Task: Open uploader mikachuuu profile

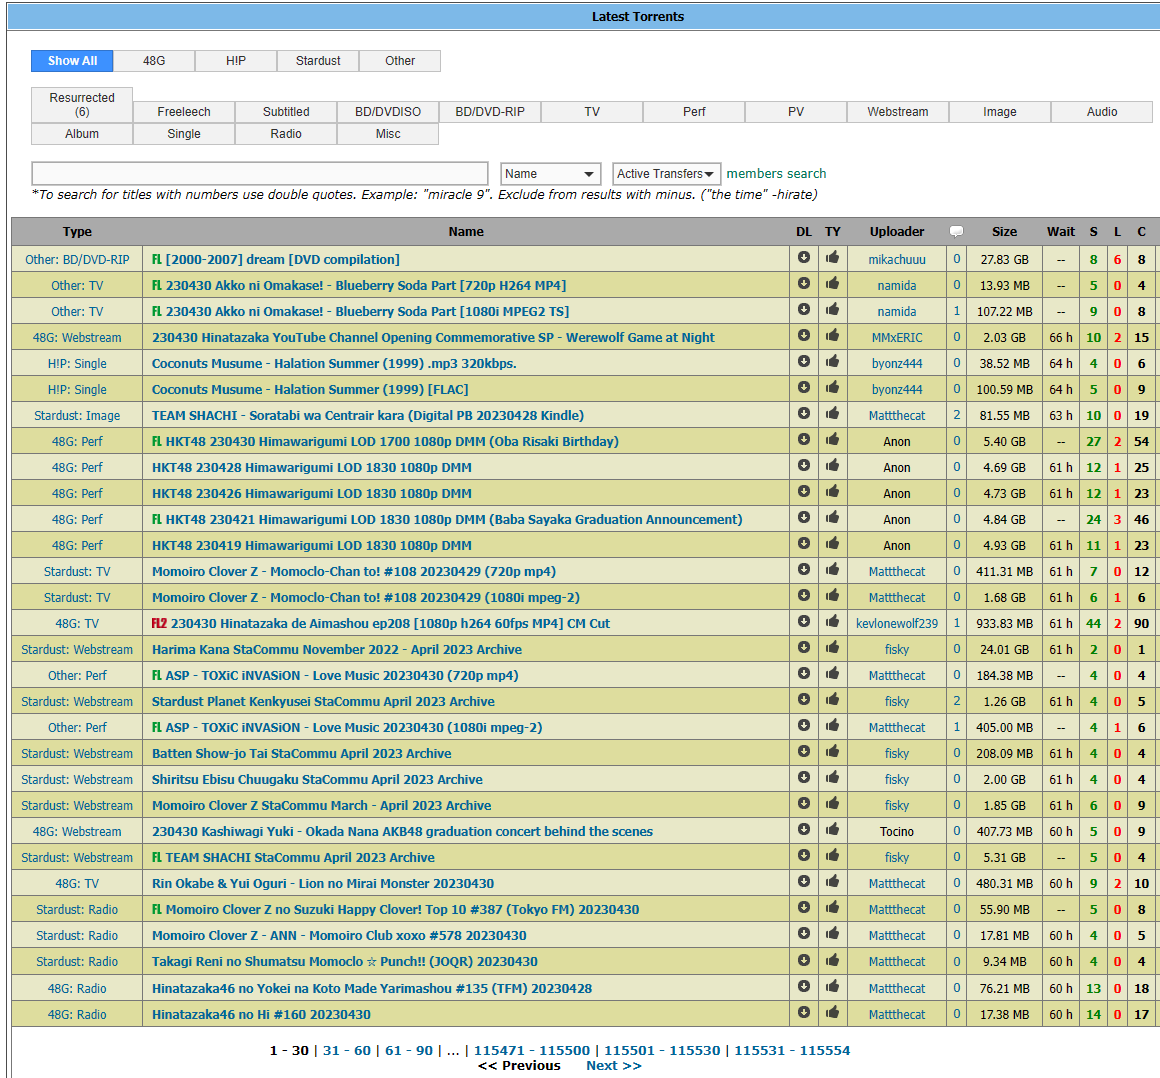Action: click(x=897, y=260)
